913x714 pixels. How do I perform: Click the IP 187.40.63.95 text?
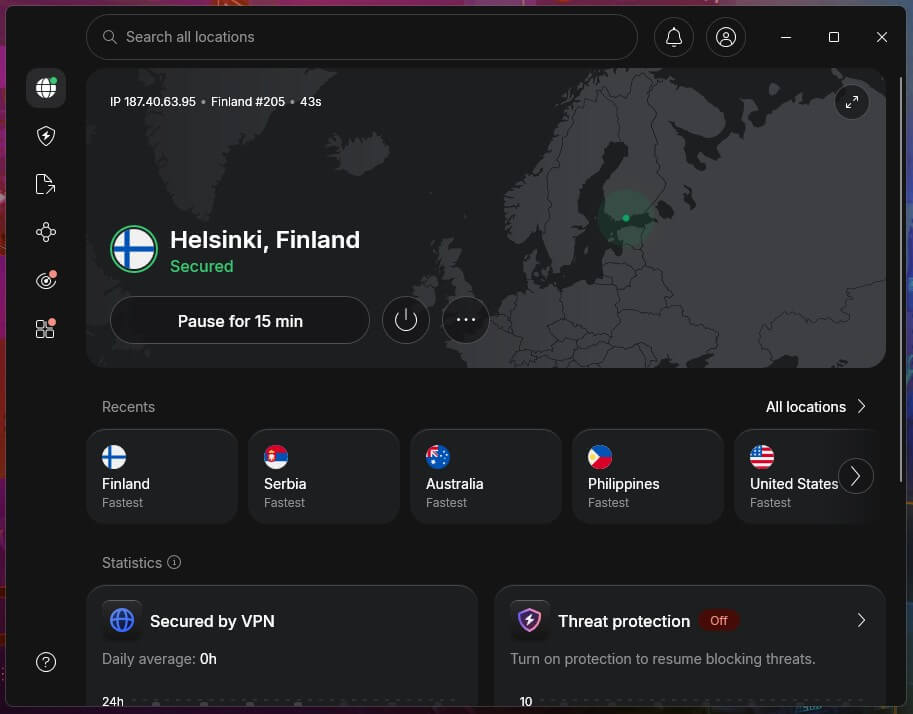click(153, 102)
